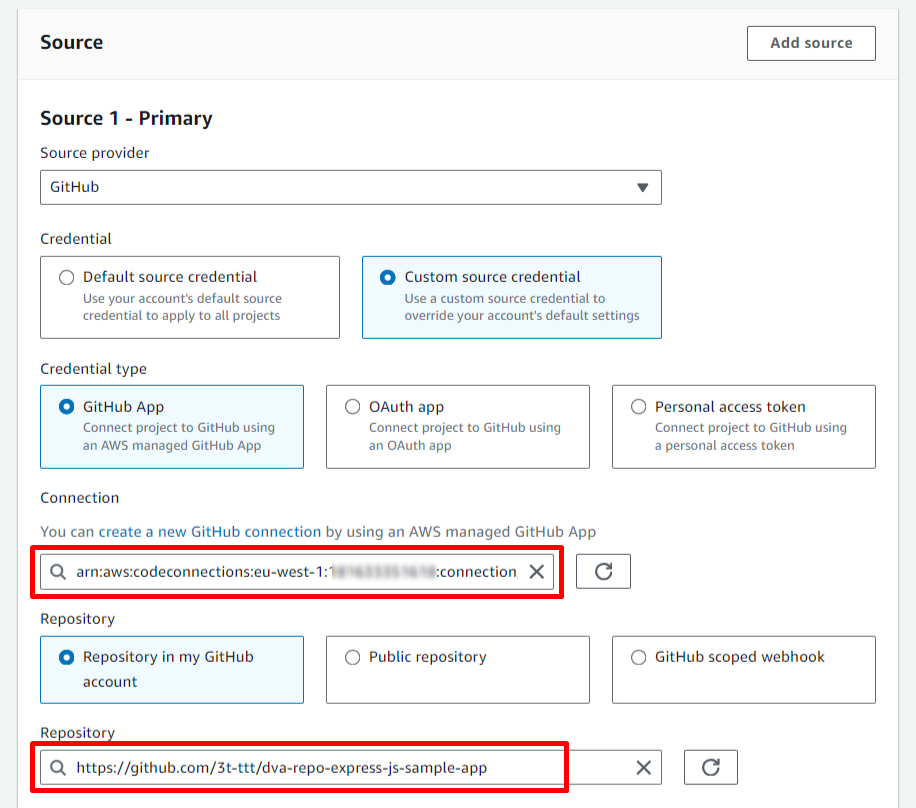Image resolution: width=916 pixels, height=808 pixels.
Task: Click the search icon in the Connection field
Action: (58, 571)
